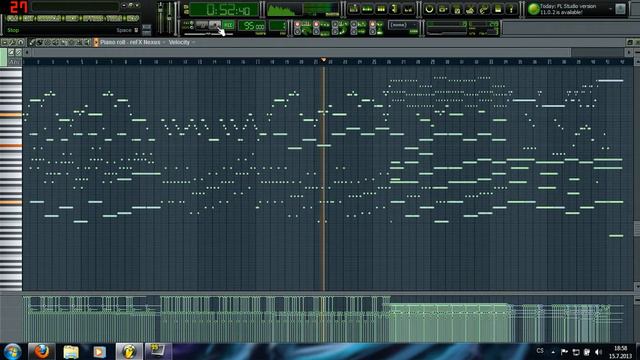The image size is (640, 360).
Task: Select the Slice tool
Action: [x=63, y=42]
